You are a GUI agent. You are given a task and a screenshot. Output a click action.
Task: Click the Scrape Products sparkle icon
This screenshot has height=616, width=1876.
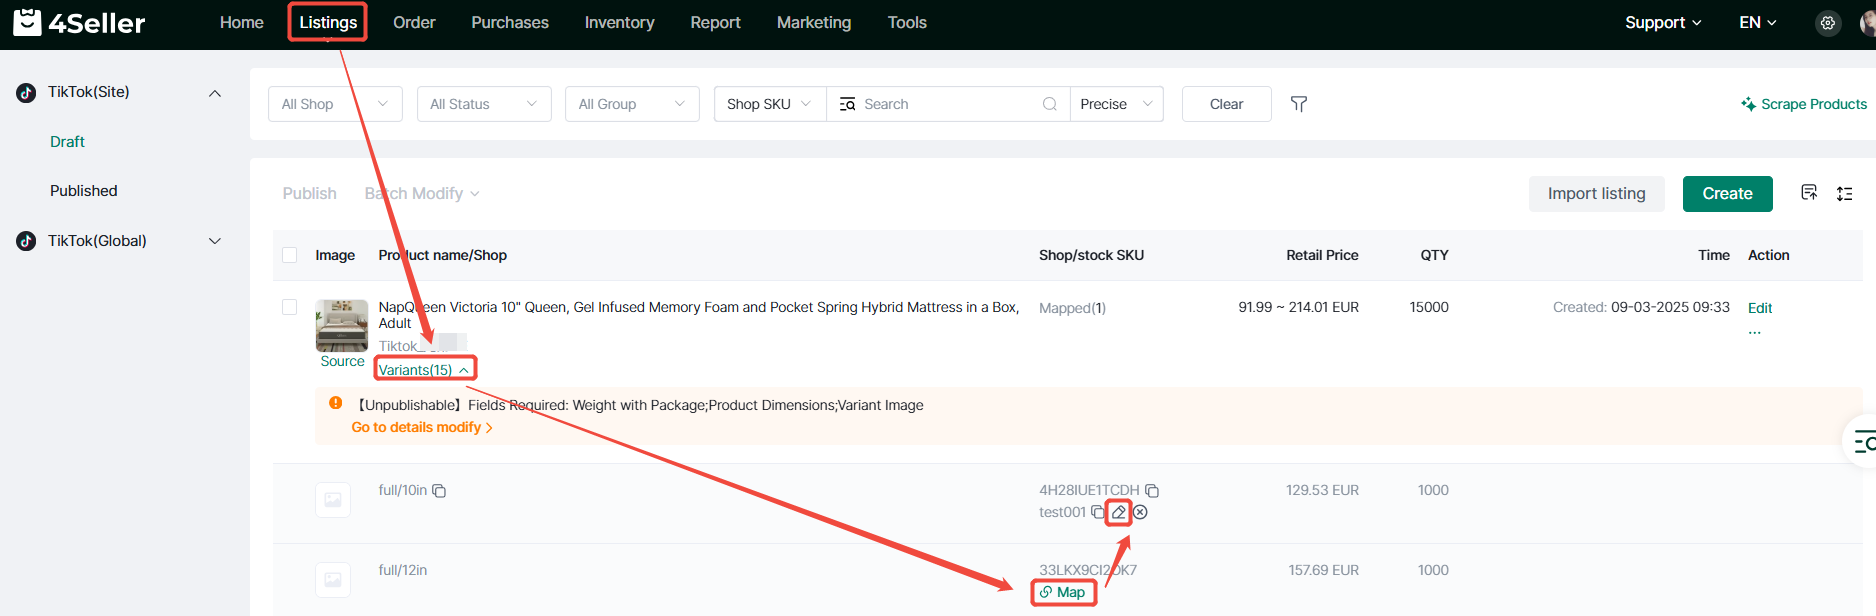coord(1748,104)
